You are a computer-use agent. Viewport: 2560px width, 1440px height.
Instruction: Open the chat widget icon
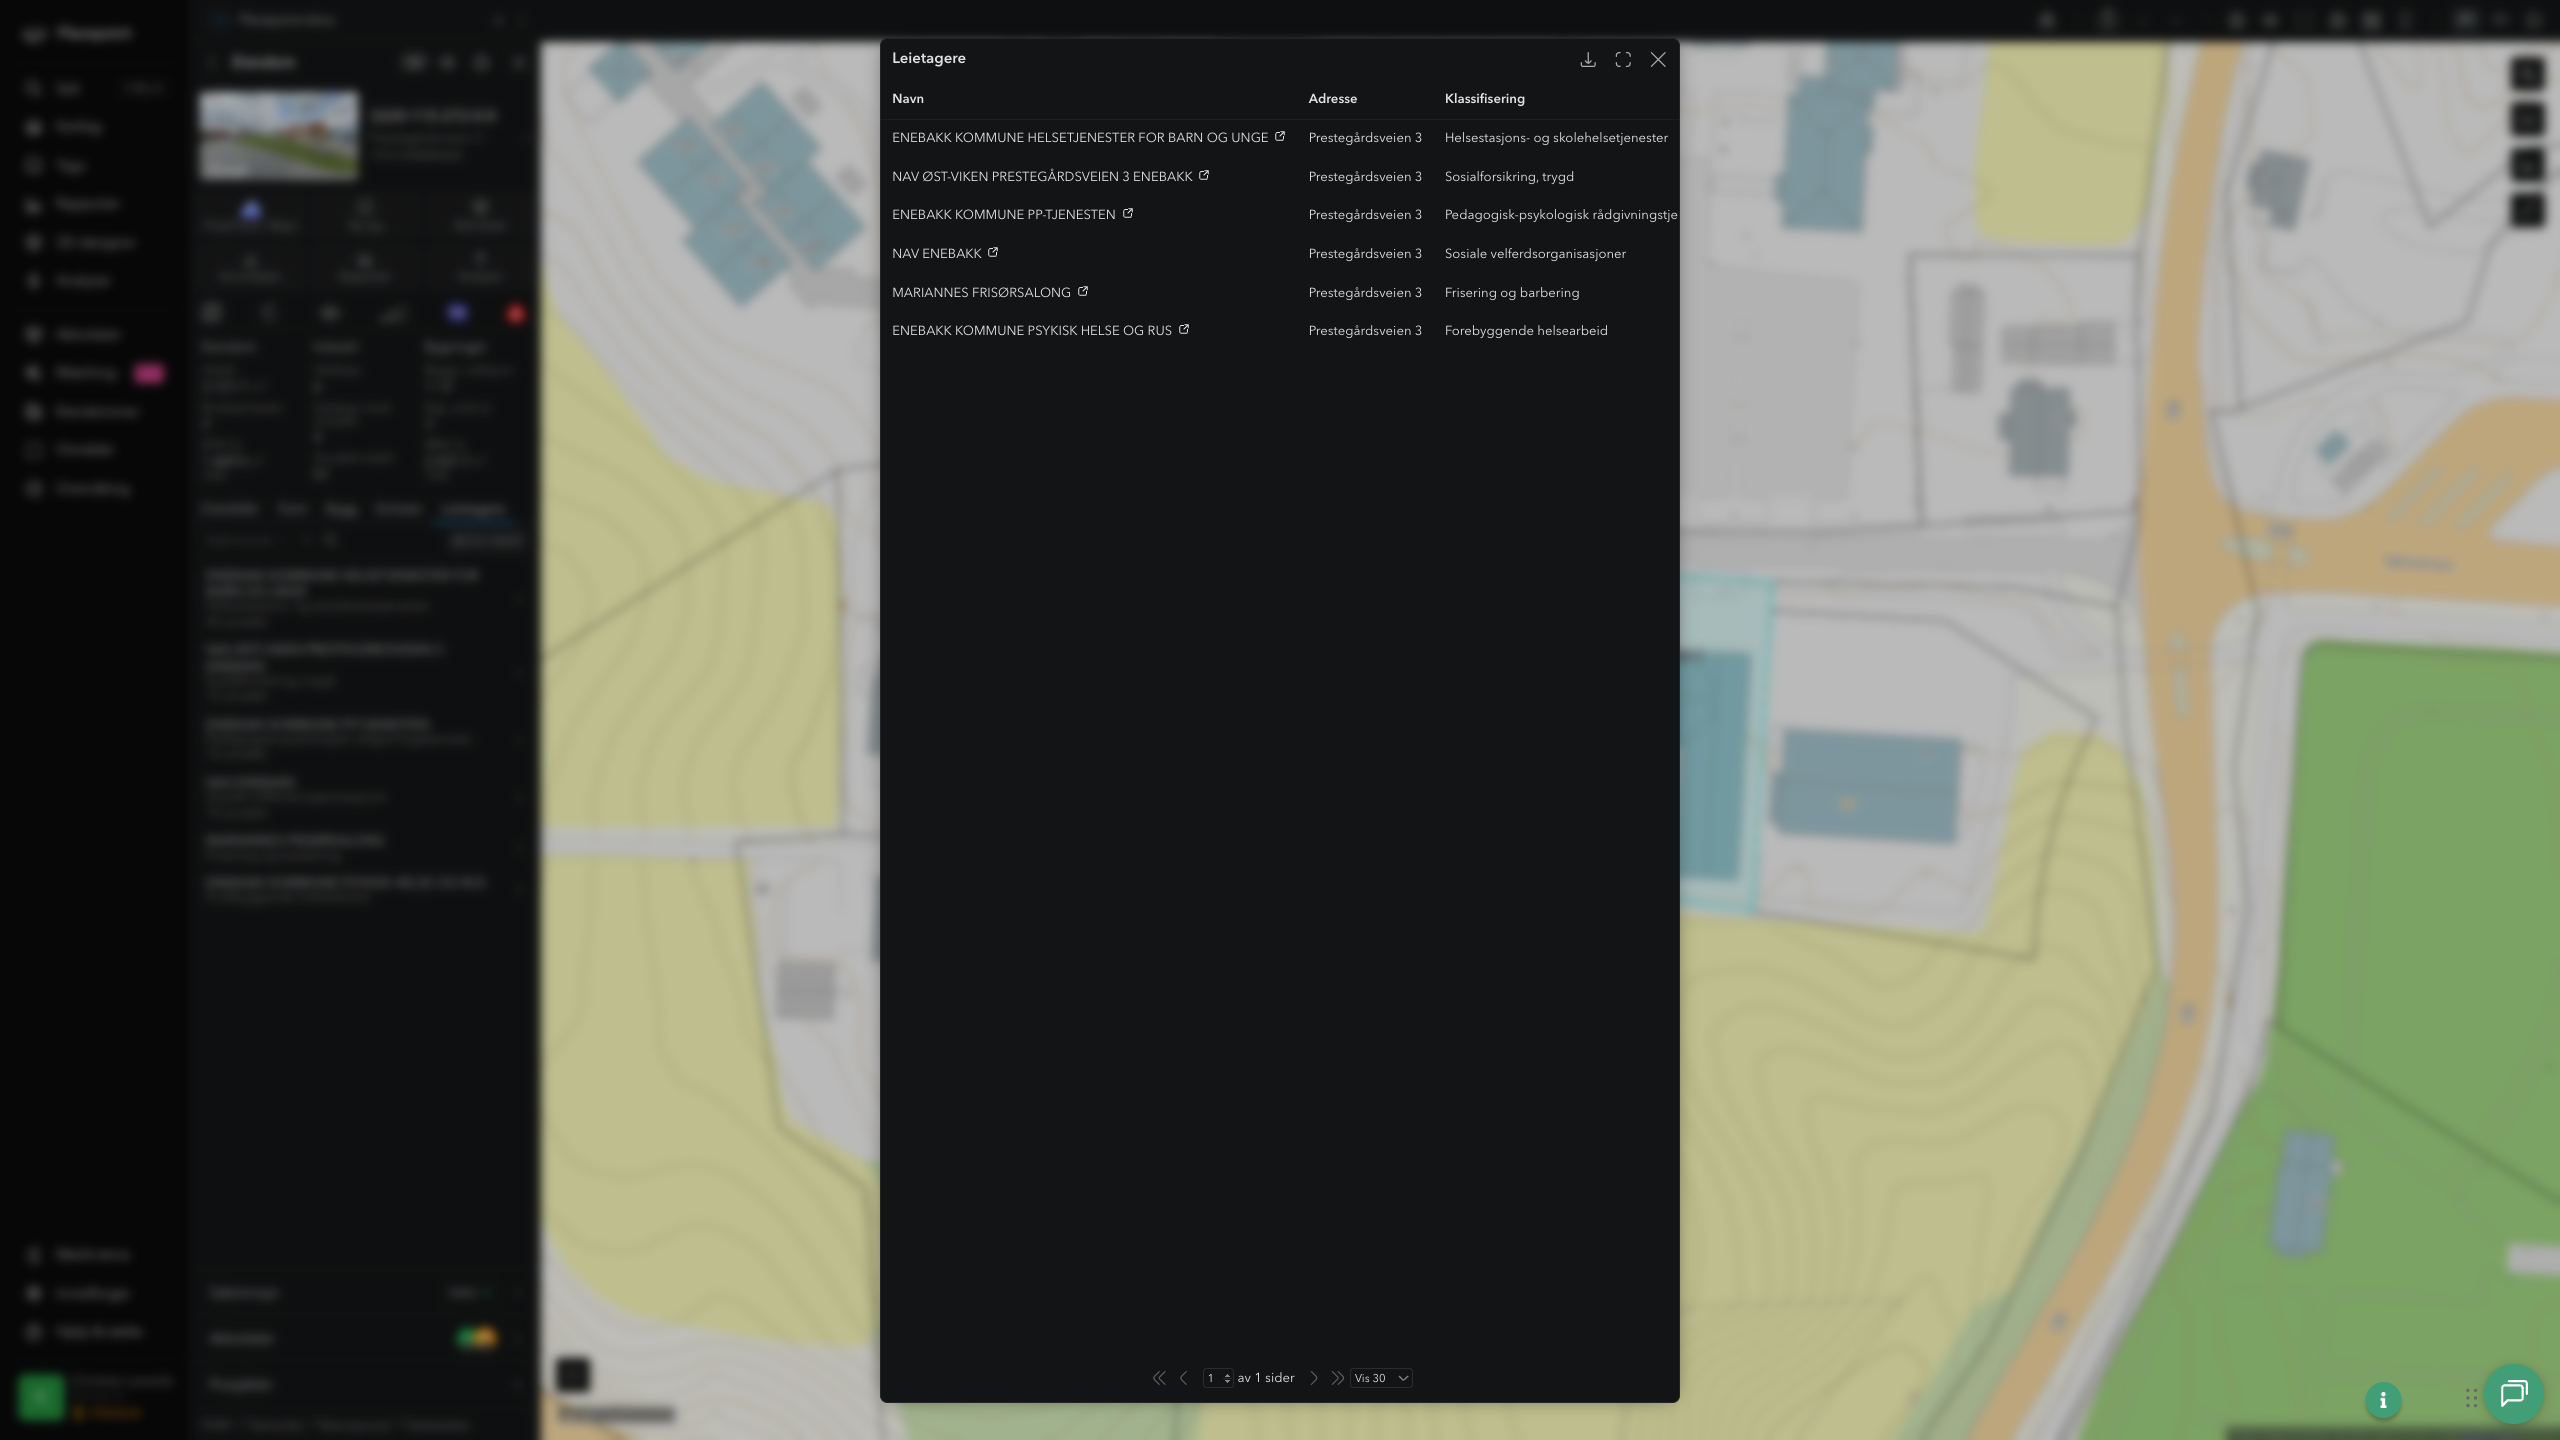(2513, 1394)
